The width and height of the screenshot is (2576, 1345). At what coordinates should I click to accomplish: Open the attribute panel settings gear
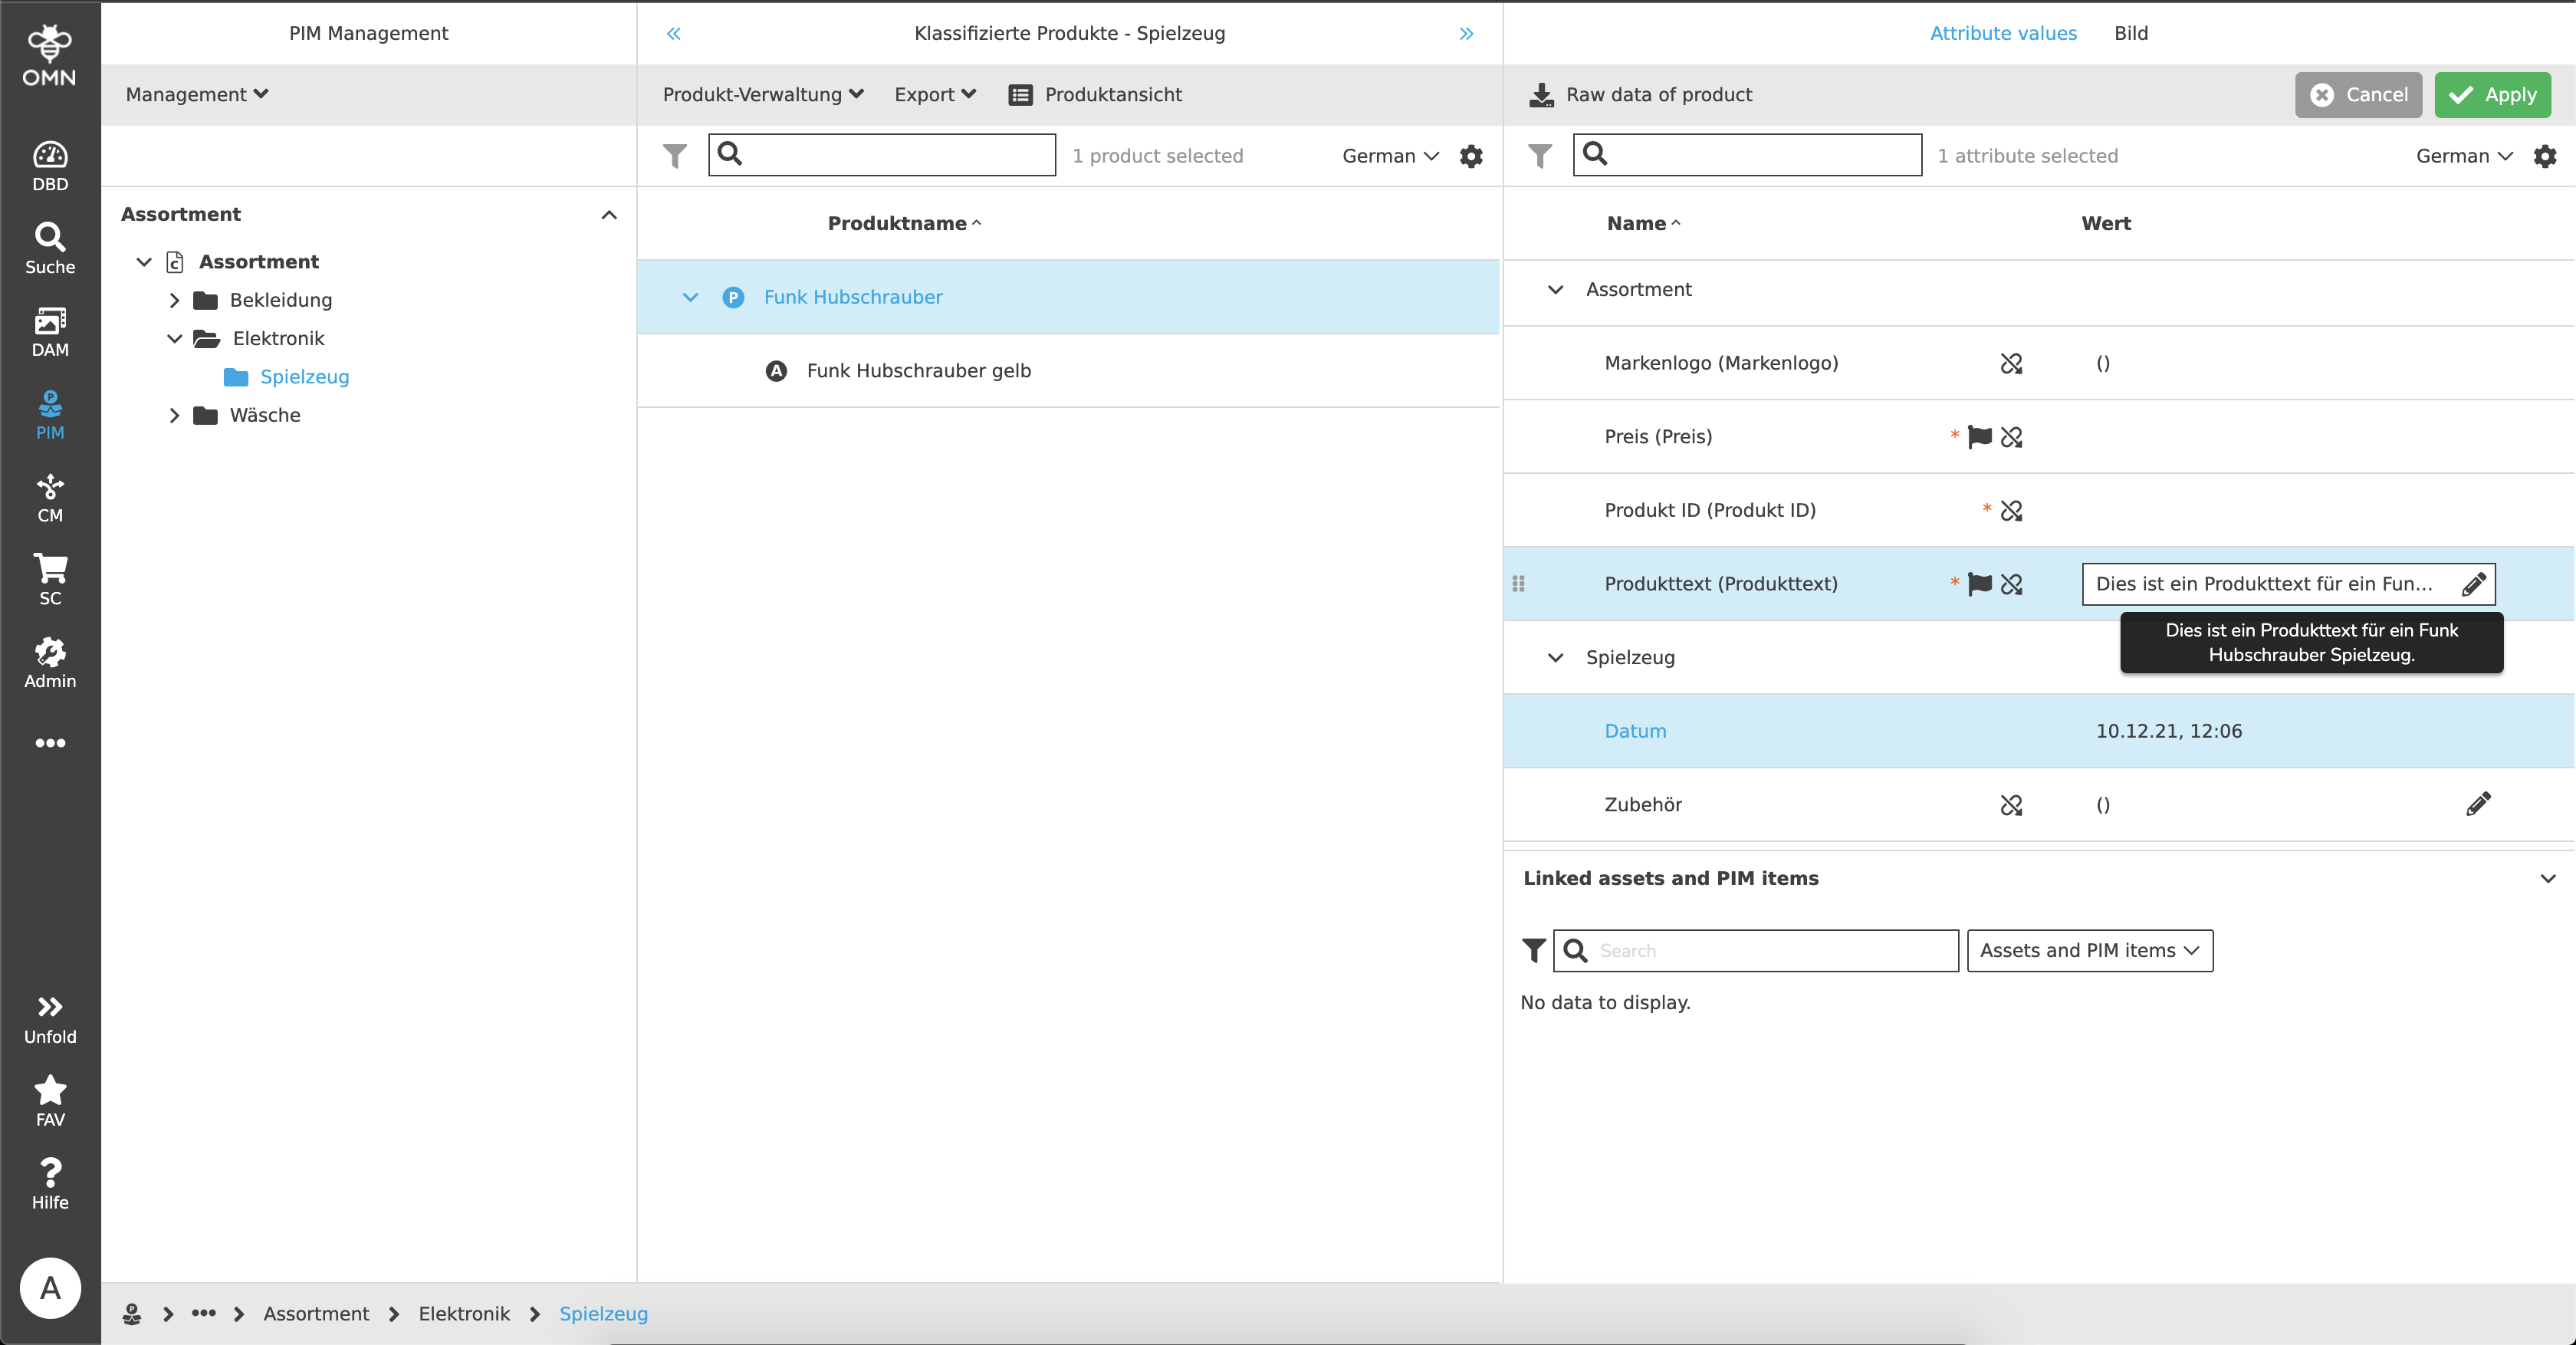point(2546,156)
